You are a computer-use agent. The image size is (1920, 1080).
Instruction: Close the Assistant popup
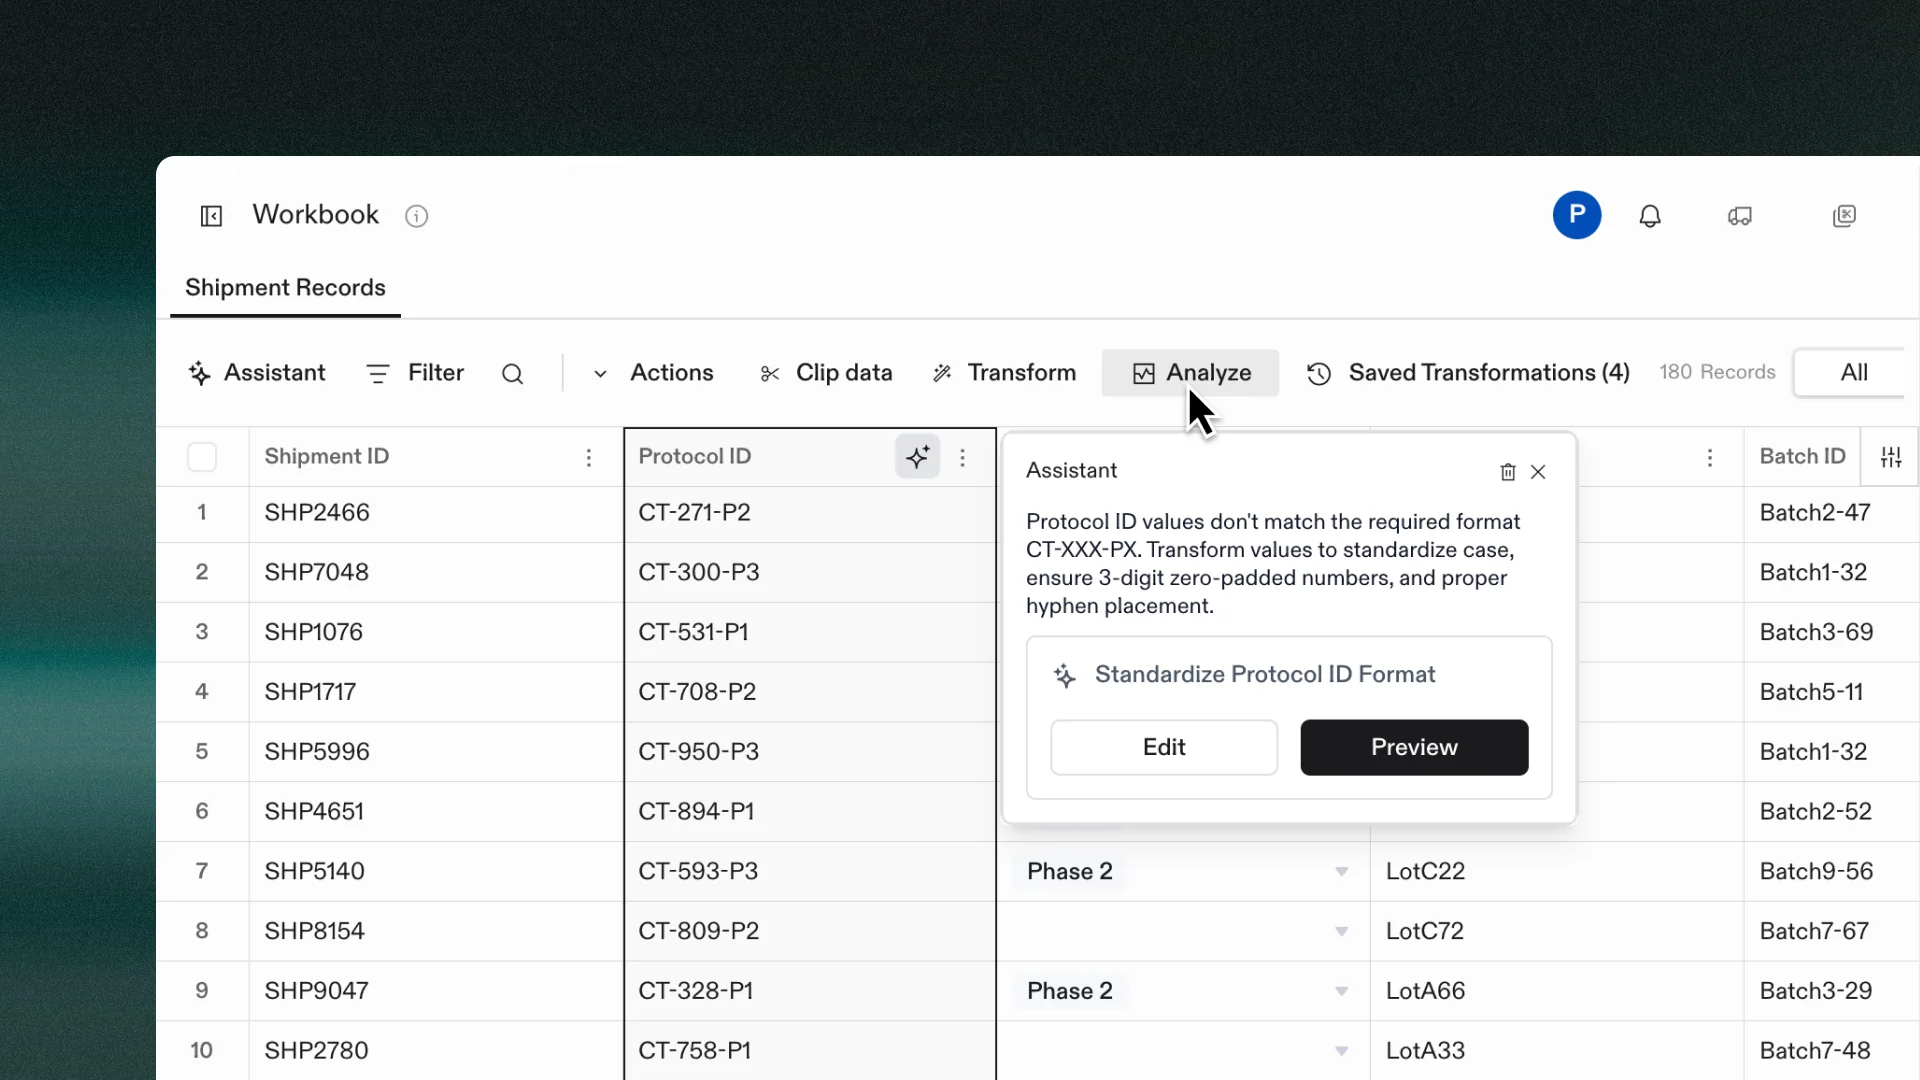click(x=1538, y=472)
